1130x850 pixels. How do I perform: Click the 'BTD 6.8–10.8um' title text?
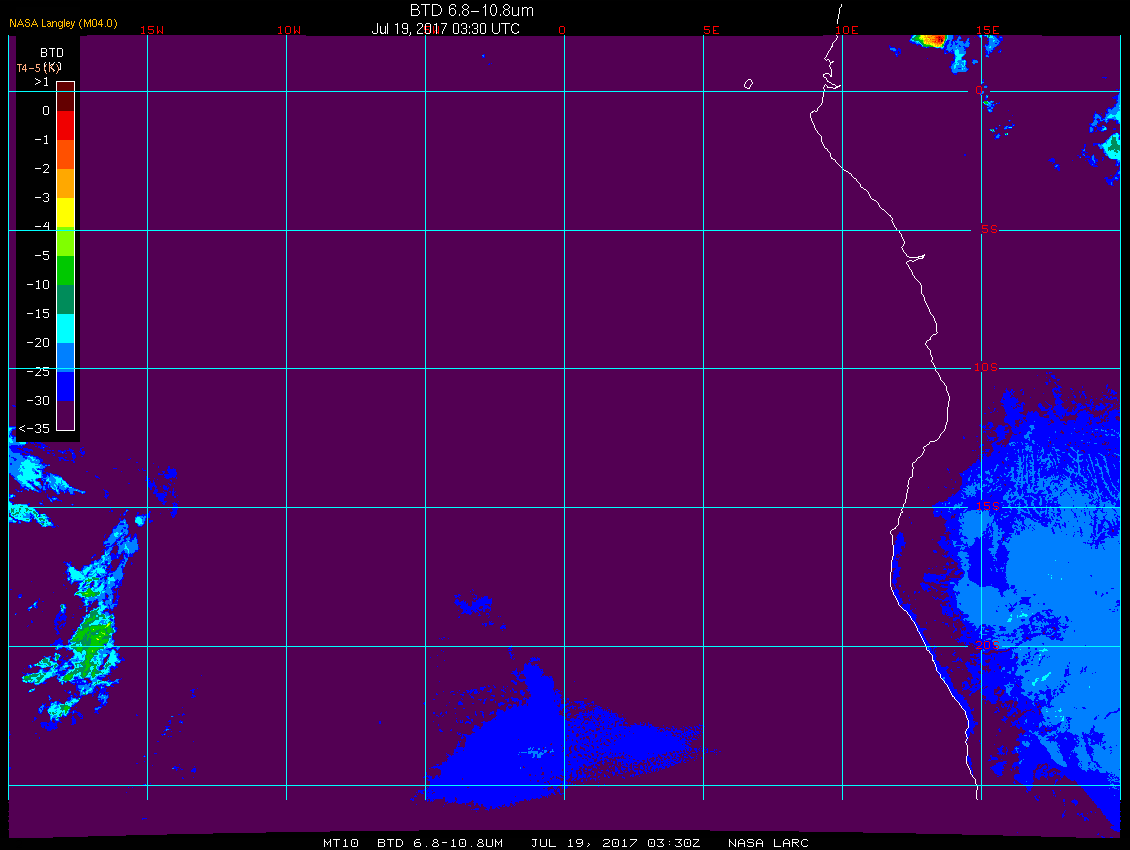[x=472, y=10]
